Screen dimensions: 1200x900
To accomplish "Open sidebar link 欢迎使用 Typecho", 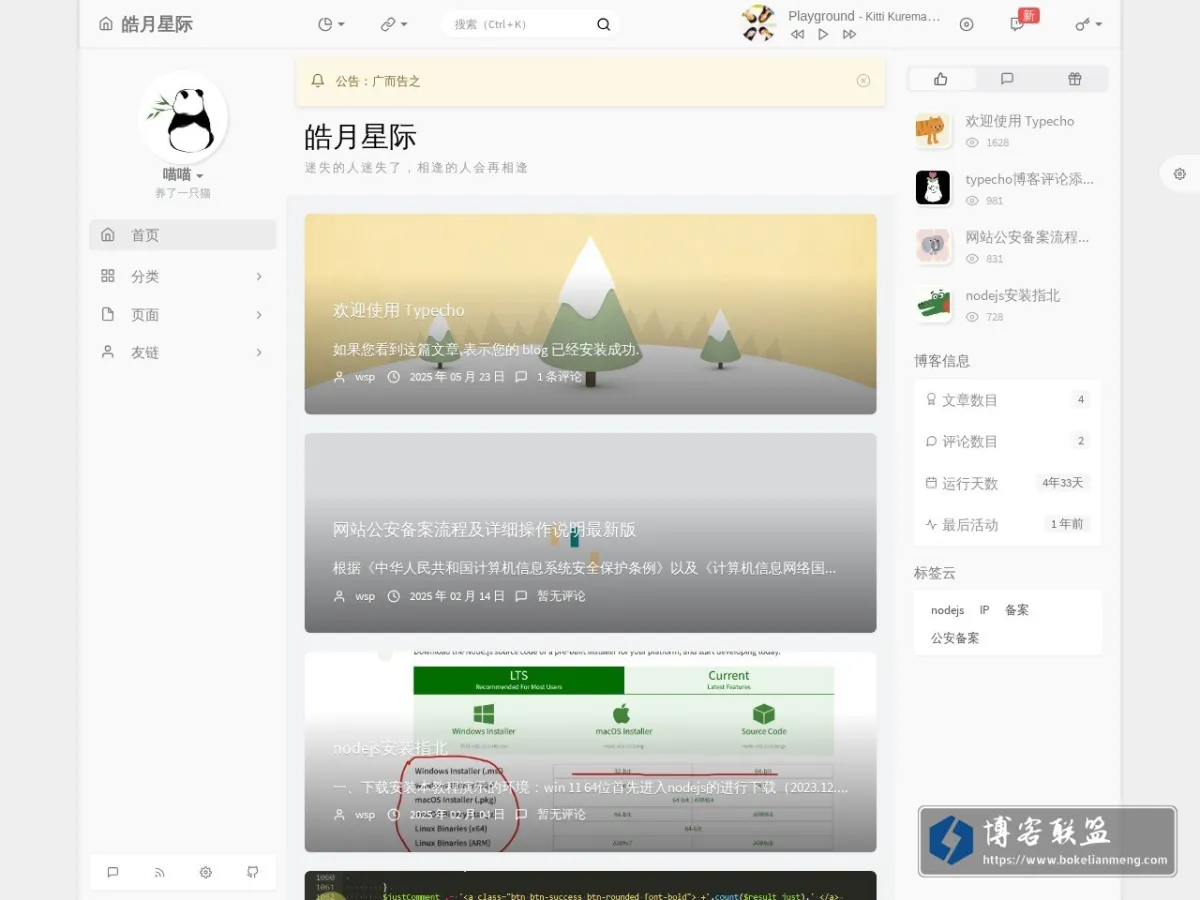I will pyautogui.click(x=1020, y=121).
